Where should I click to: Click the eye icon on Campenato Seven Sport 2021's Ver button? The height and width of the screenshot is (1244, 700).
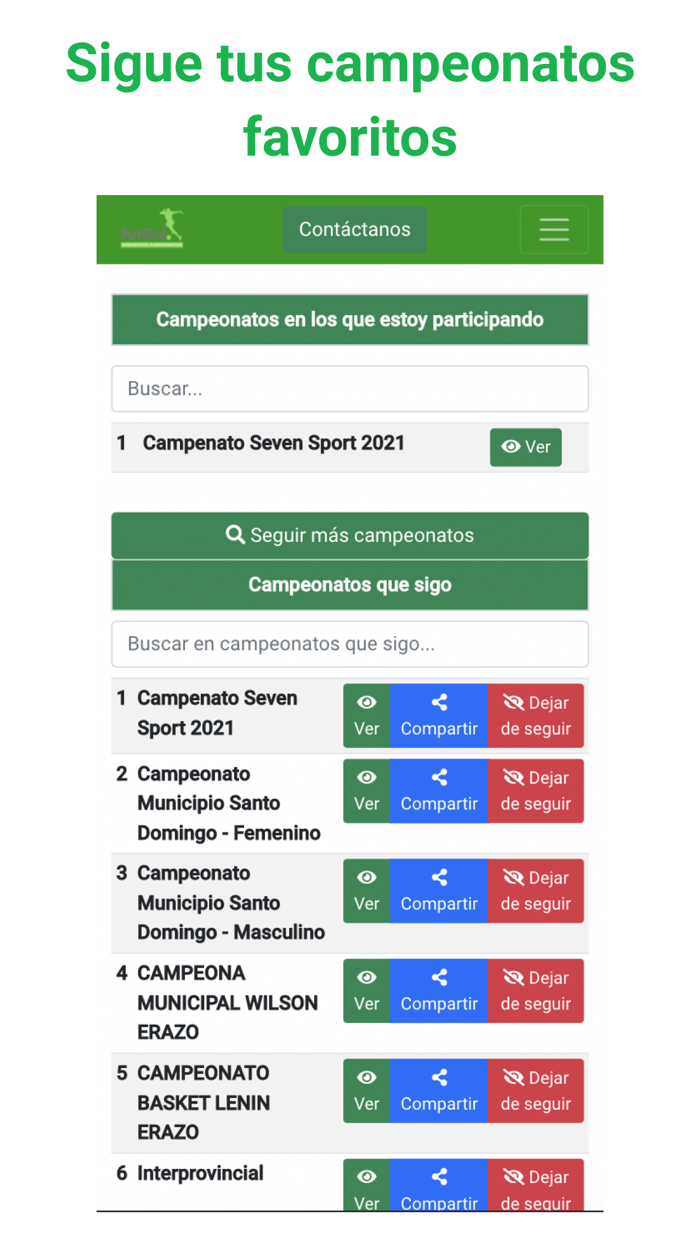pos(509,447)
